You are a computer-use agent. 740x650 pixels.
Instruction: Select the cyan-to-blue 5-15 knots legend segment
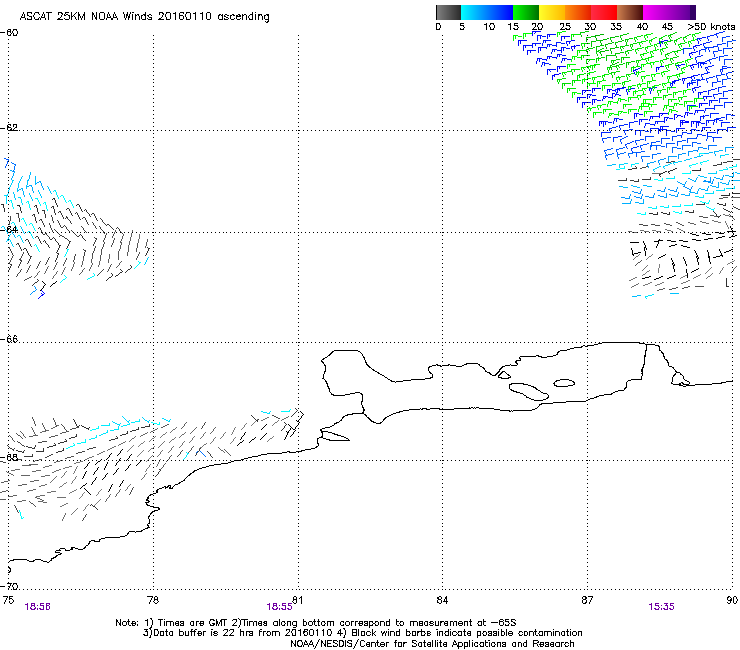tap(487, 12)
